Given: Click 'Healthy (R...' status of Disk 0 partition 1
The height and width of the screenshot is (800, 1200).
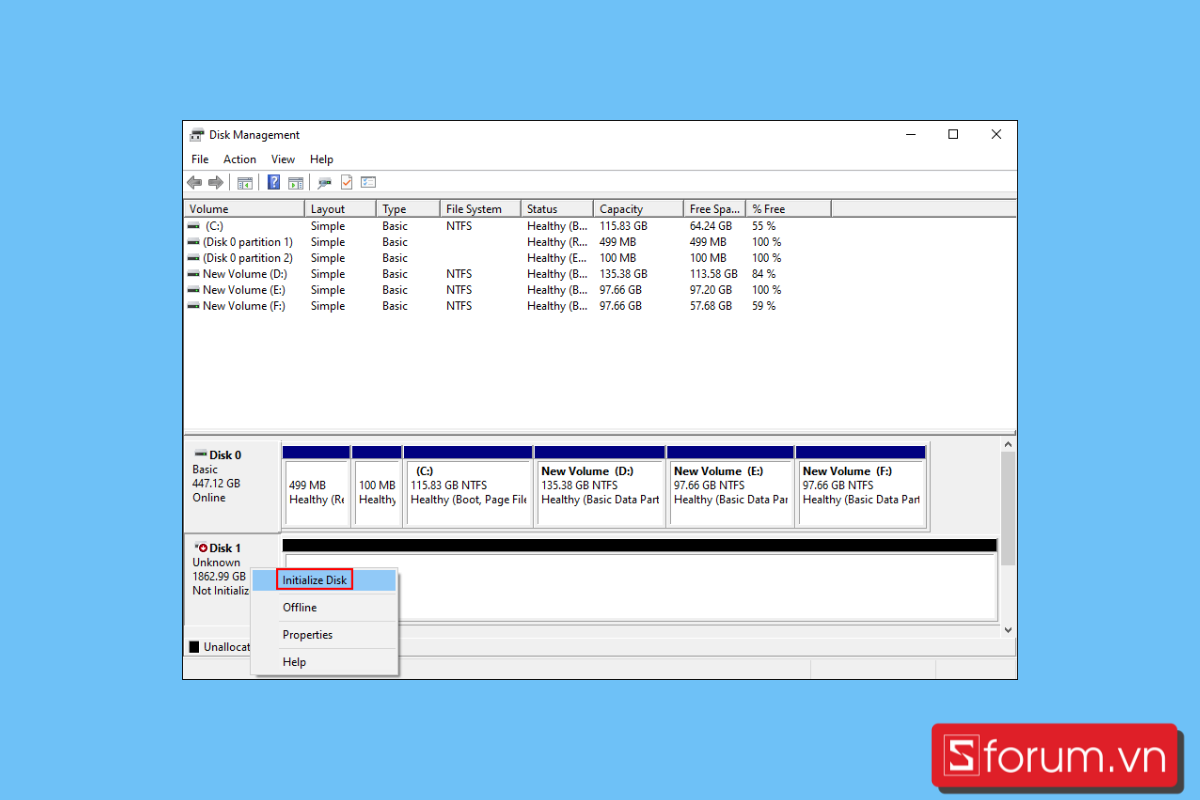Looking at the screenshot, I should tap(557, 242).
